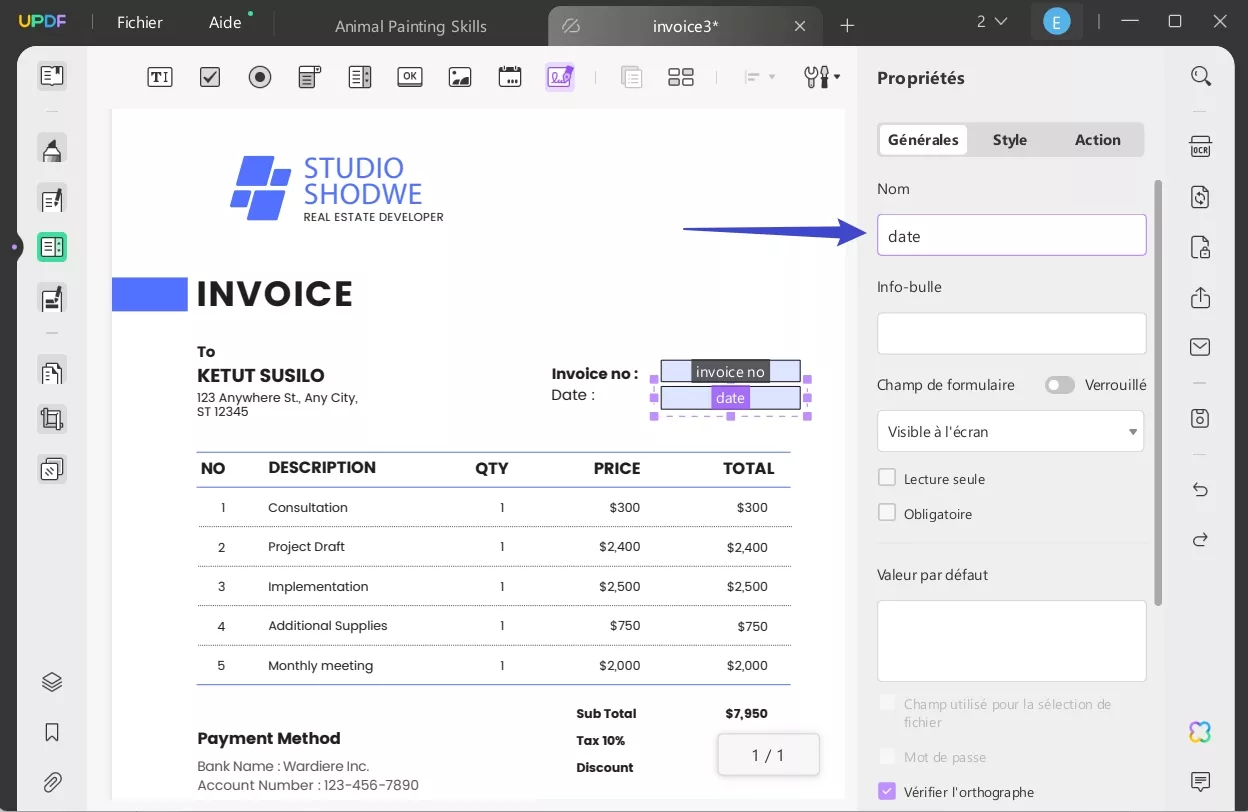Open the Fichier menu
Screen dimensions: 1248x812
tap(139, 22)
